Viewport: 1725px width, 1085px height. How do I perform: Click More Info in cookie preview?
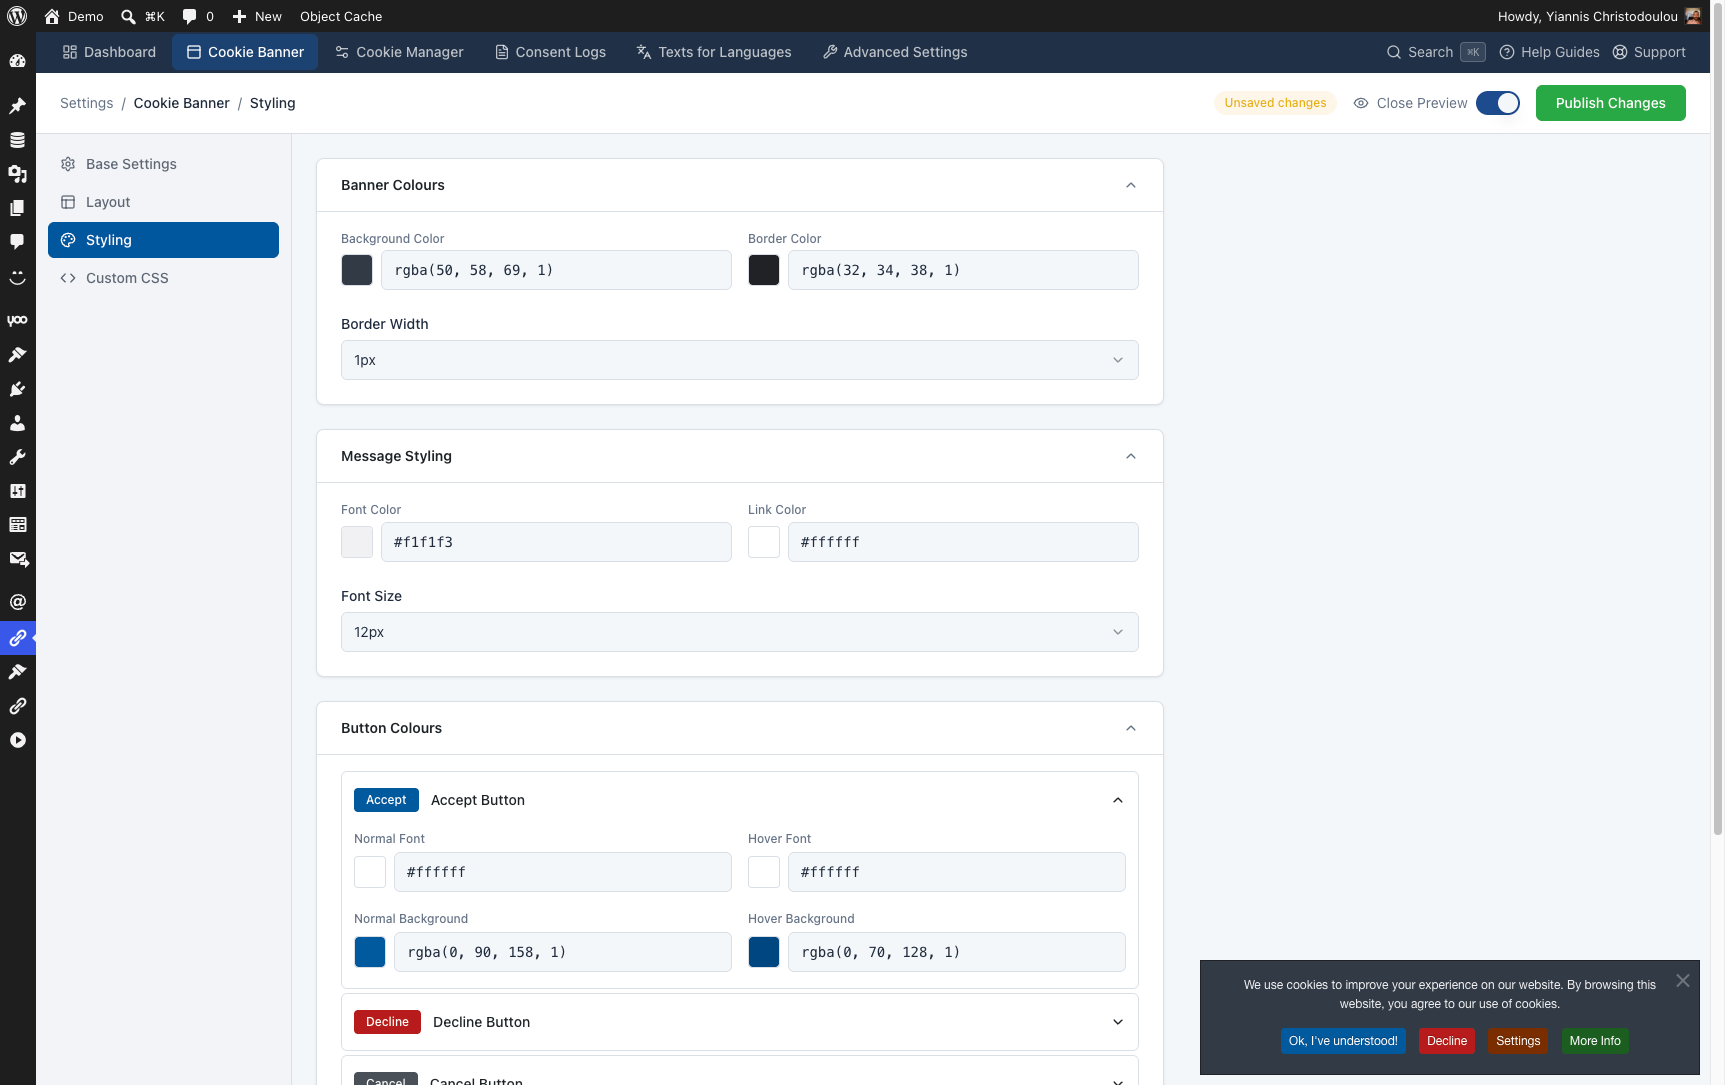click(x=1595, y=1041)
